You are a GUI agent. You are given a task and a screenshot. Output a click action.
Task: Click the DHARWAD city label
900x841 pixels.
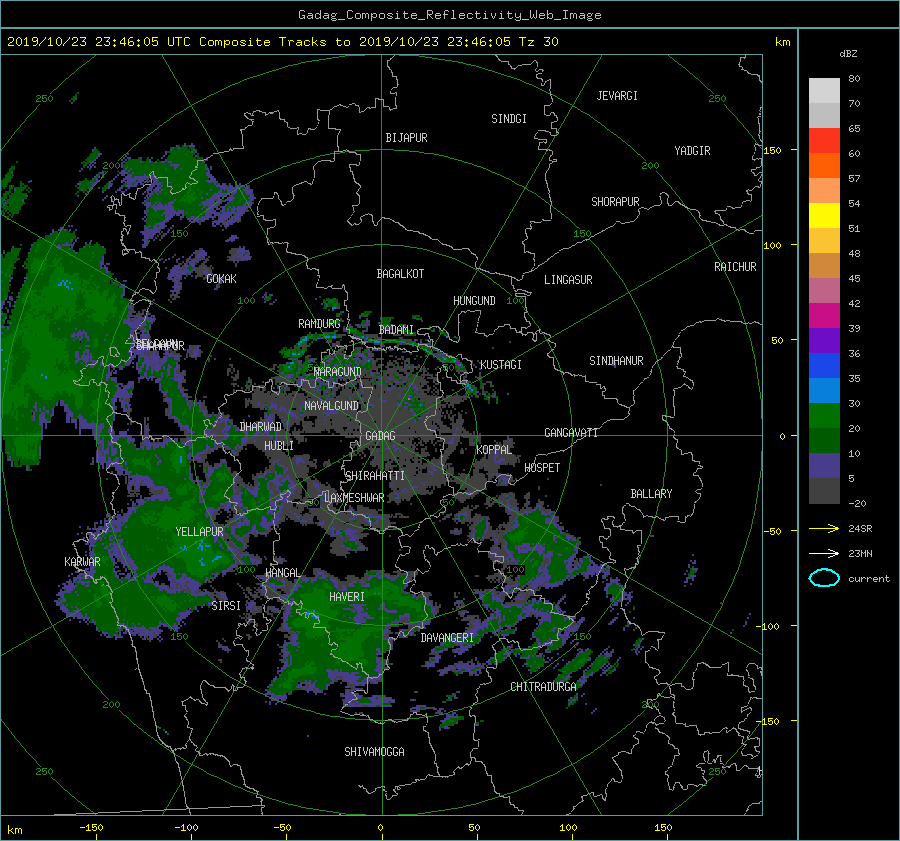point(261,427)
